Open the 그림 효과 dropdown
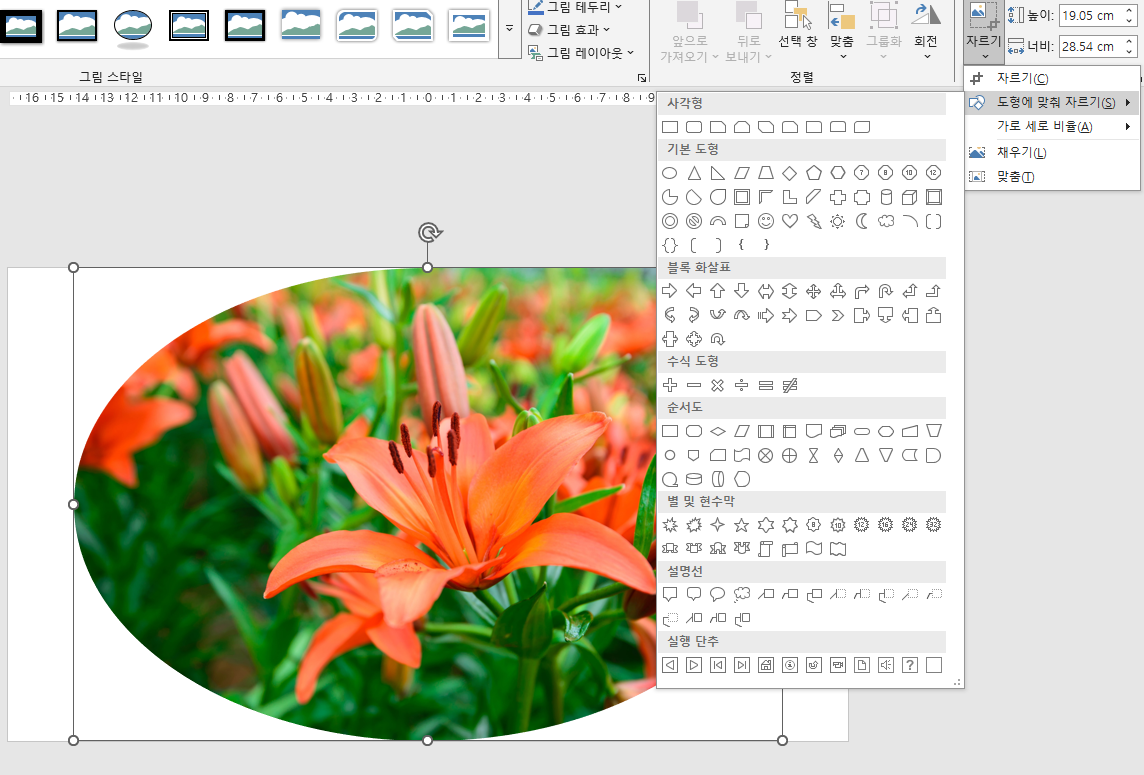The width and height of the screenshot is (1144, 775). click(569, 30)
